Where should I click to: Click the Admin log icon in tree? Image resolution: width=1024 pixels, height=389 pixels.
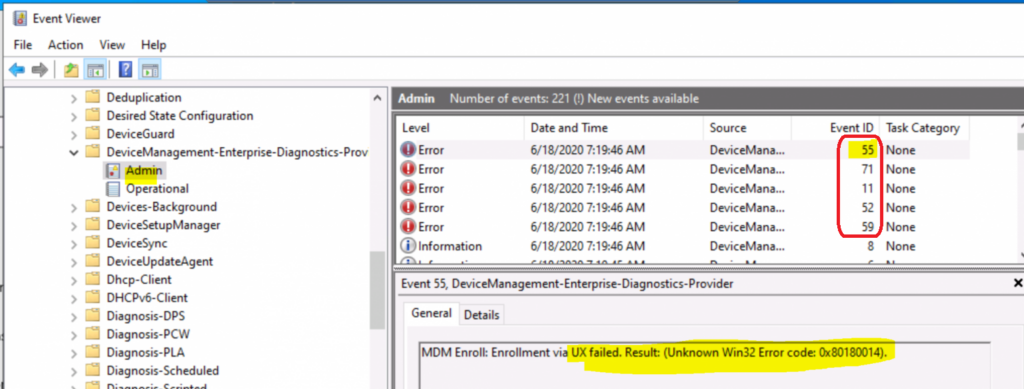(113, 171)
